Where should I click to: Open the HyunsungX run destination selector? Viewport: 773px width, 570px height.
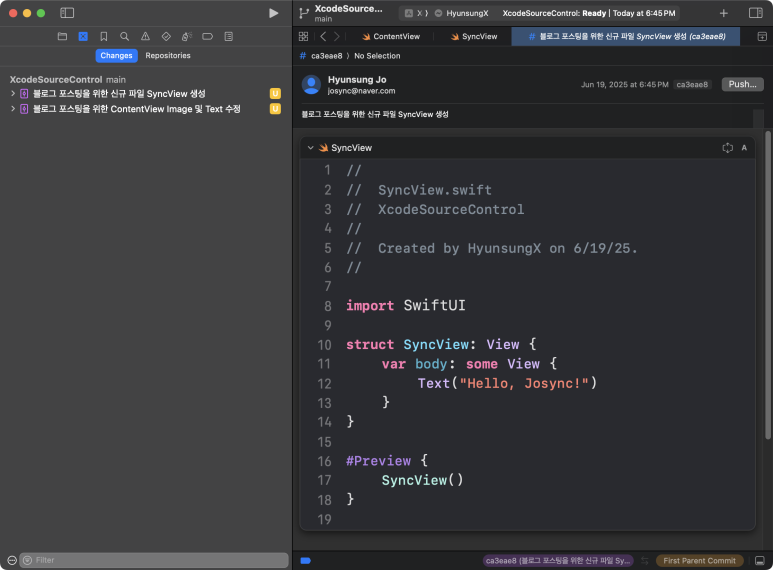461,13
